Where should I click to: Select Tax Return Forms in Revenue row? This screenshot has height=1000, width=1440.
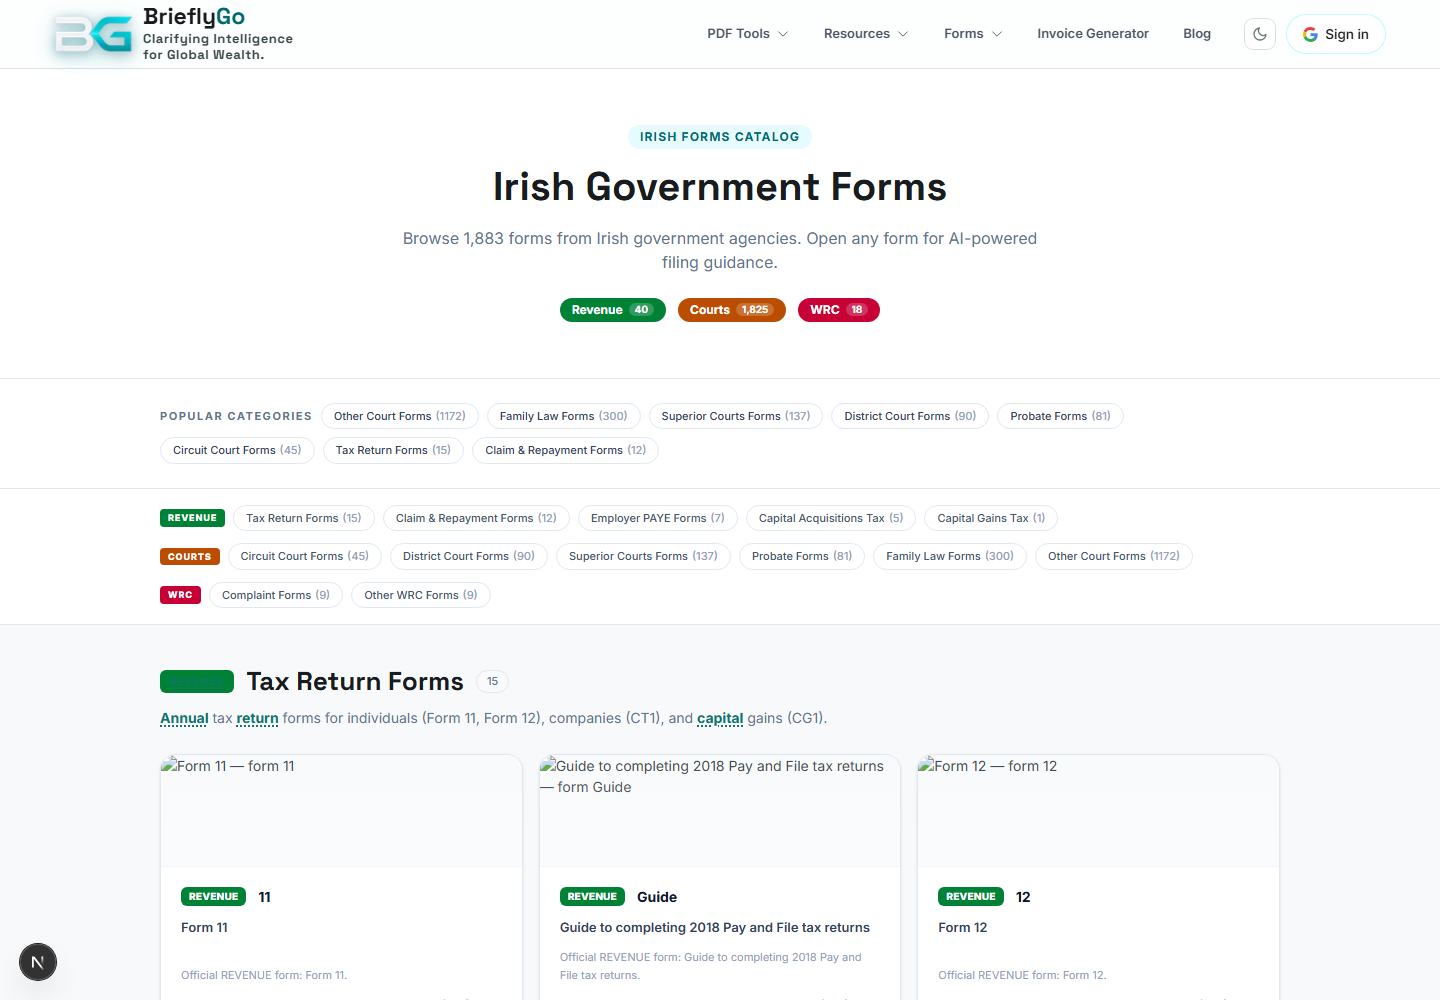[x=304, y=518]
